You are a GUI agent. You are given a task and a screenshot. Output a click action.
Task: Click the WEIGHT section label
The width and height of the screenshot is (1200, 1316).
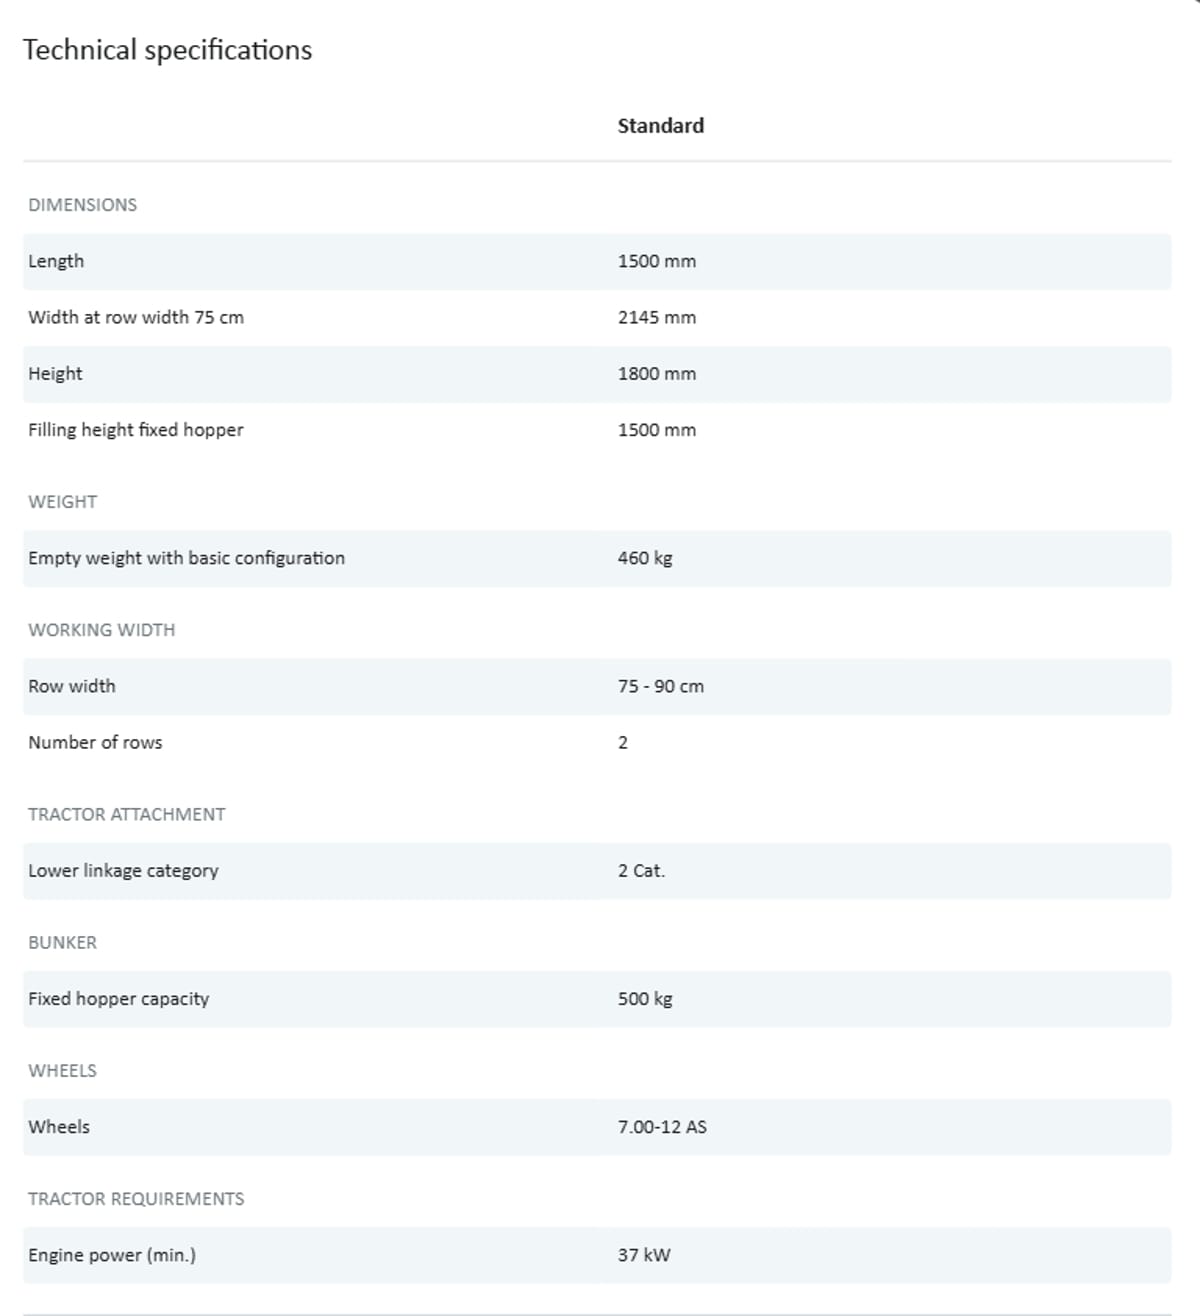(62, 502)
